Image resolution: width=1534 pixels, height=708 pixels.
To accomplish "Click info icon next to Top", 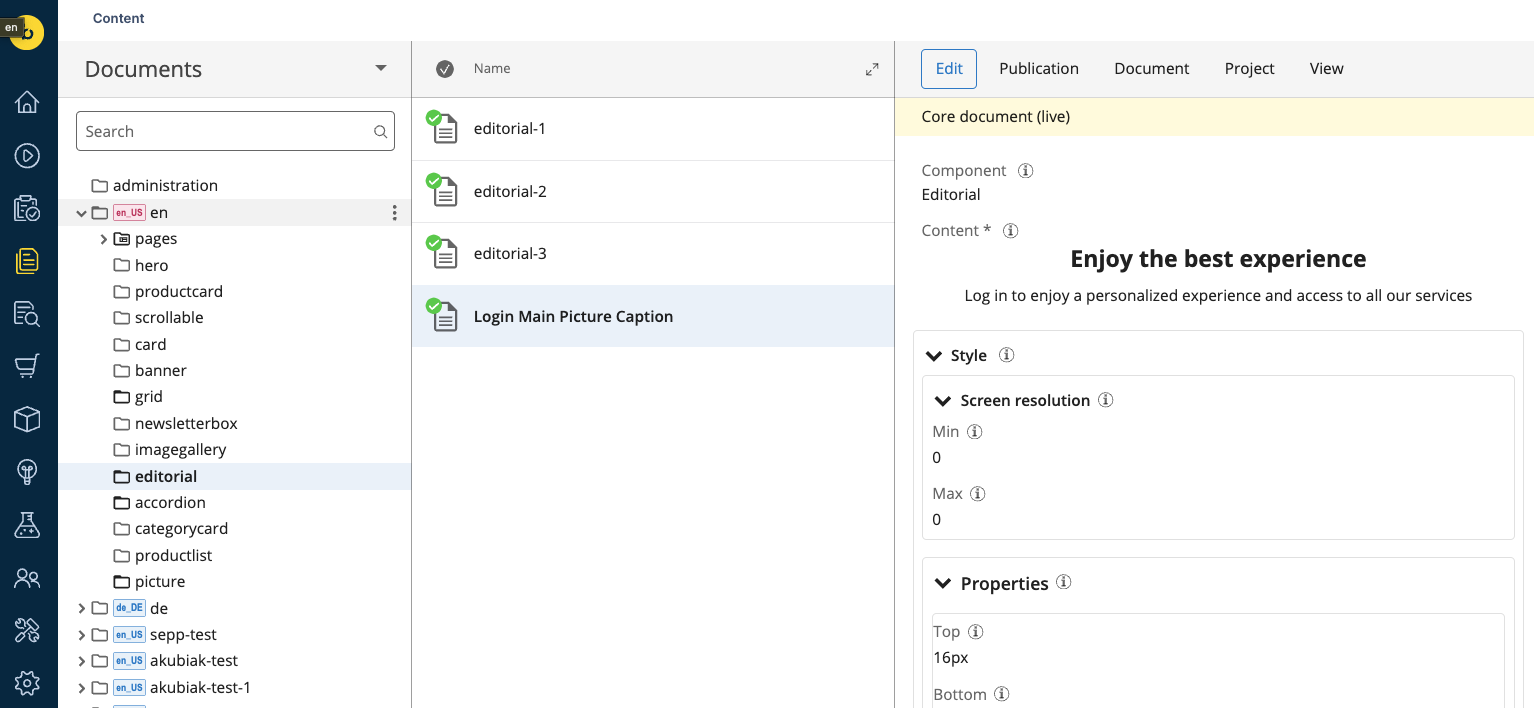I will click(x=976, y=631).
